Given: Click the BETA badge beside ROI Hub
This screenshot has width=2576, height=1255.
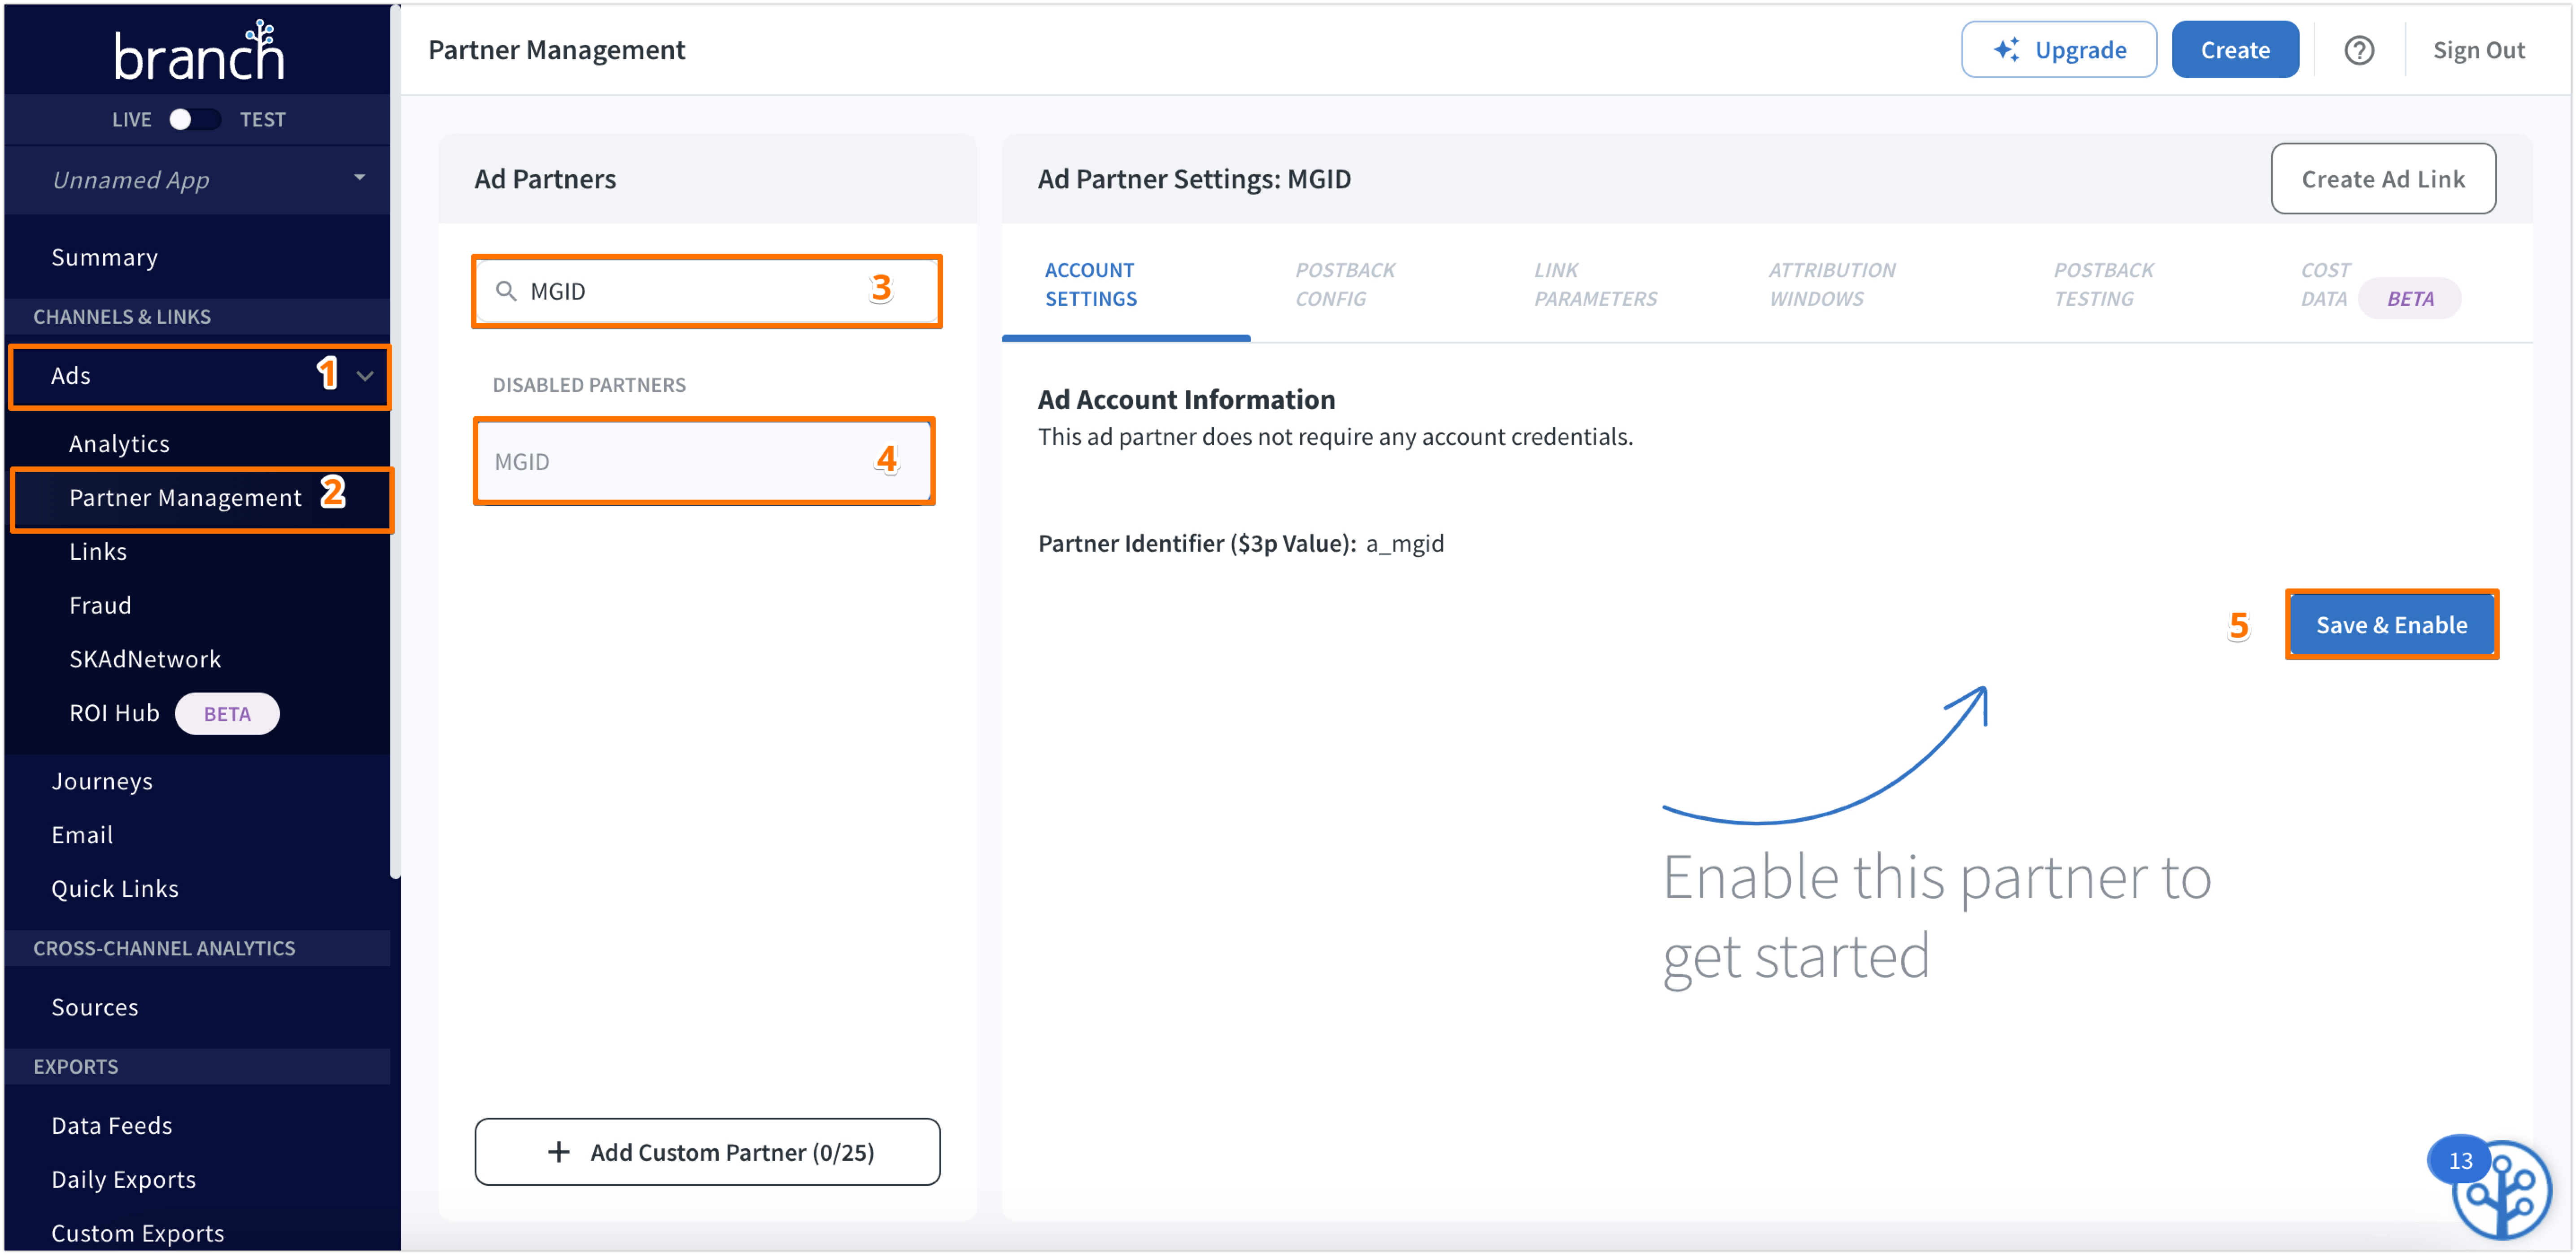Looking at the screenshot, I should [x=227, y=713].
